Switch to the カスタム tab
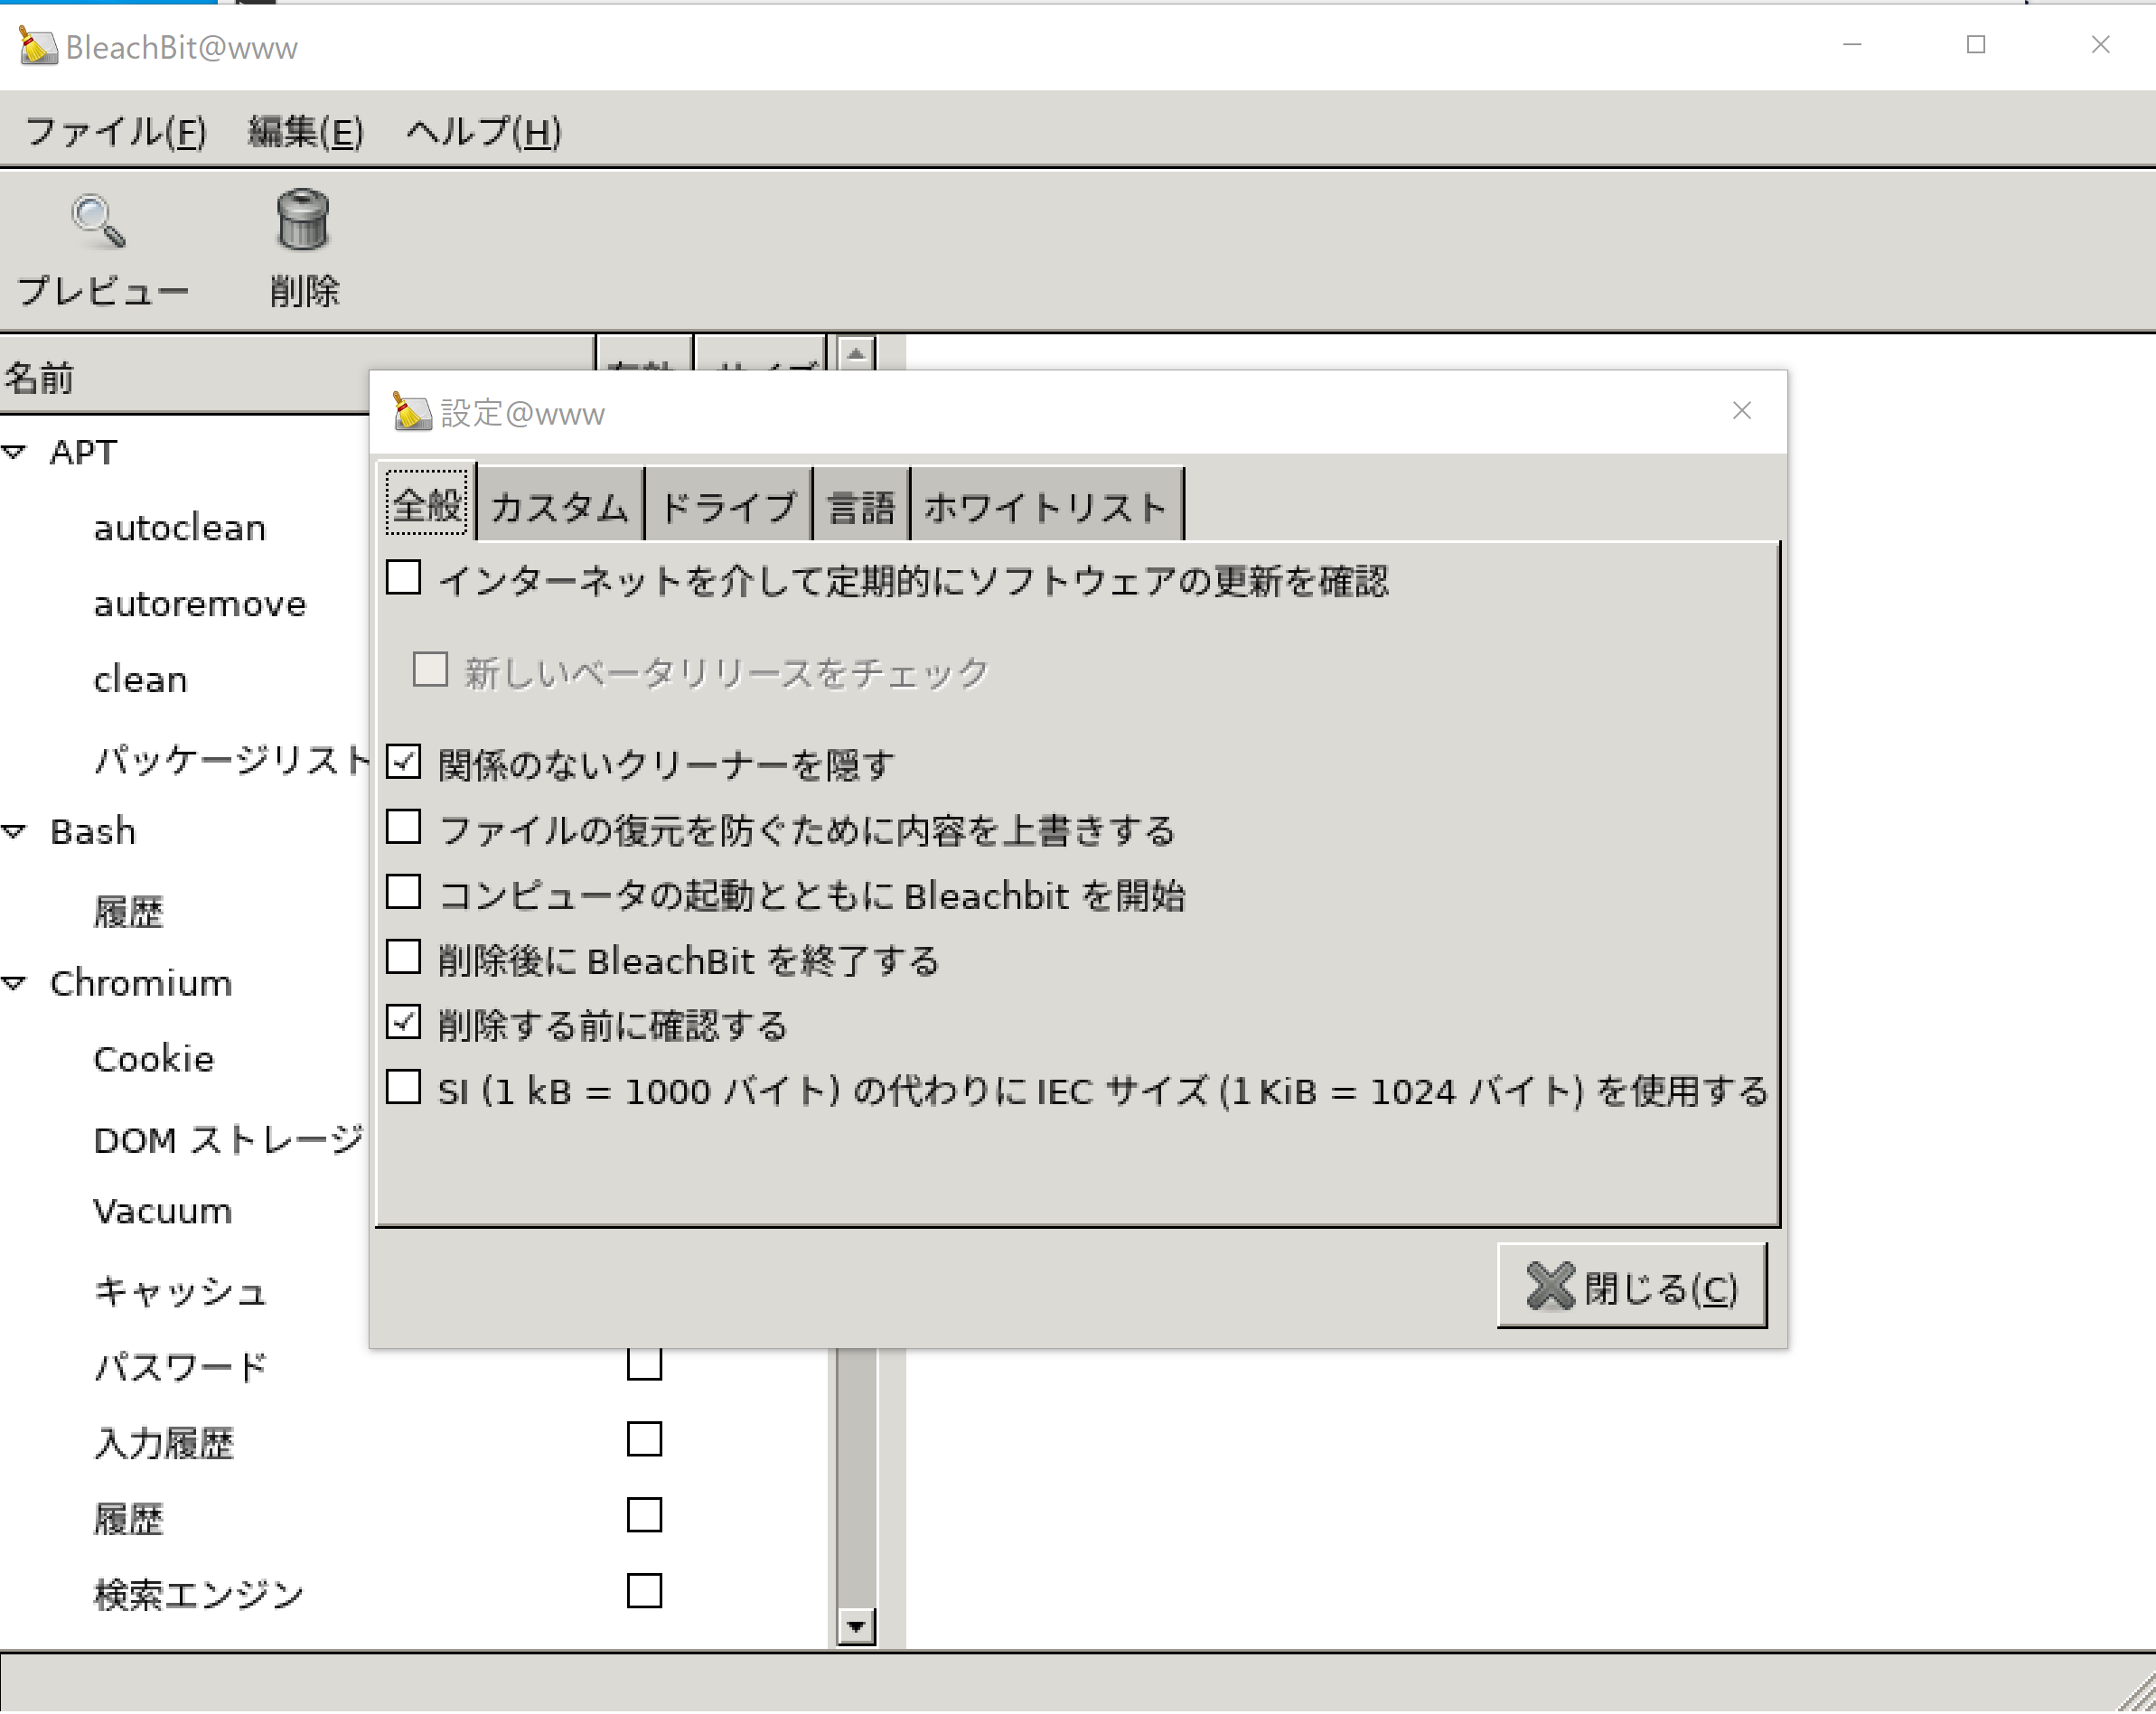Screen dimensions: 2156x1714 click(x=560, y=506)
